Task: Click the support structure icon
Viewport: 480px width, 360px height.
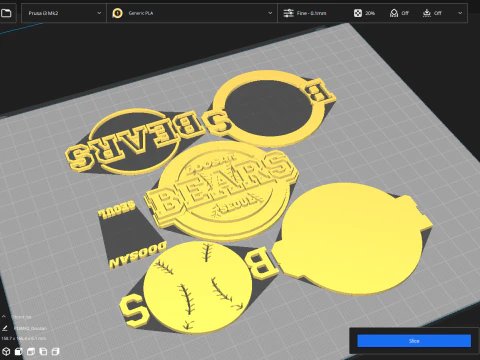Action: [394, 13]
